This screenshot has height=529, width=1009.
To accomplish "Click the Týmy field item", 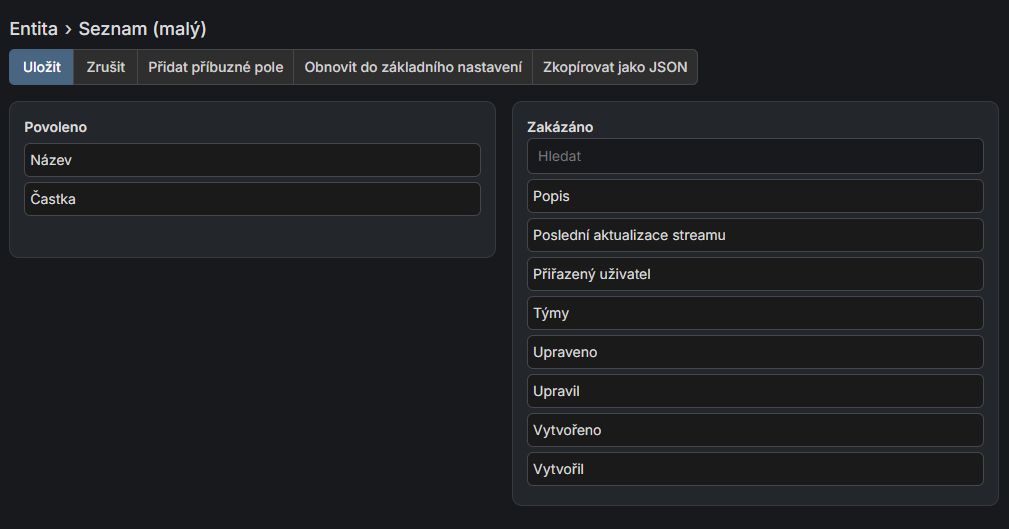I will [755, 313].
